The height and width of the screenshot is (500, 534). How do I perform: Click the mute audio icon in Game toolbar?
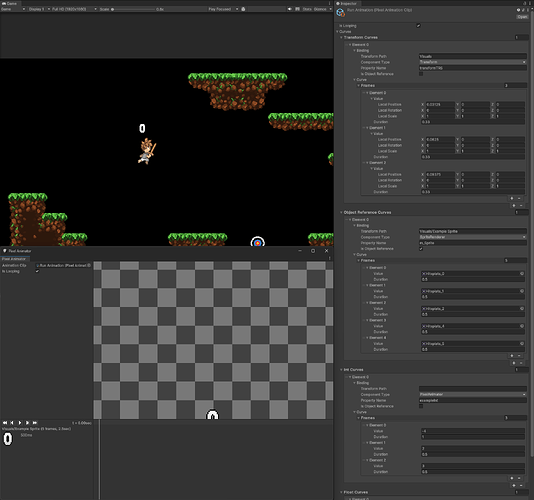coord(290,9)
